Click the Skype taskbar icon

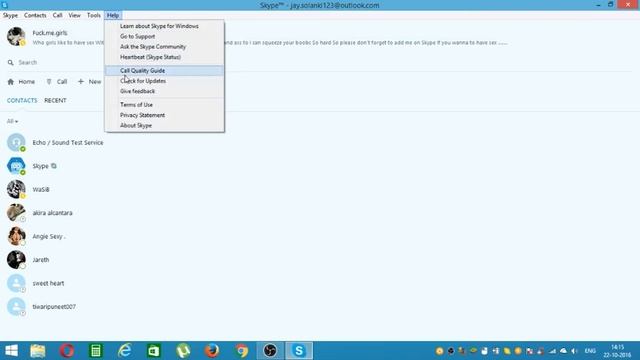tap(299, 351)
